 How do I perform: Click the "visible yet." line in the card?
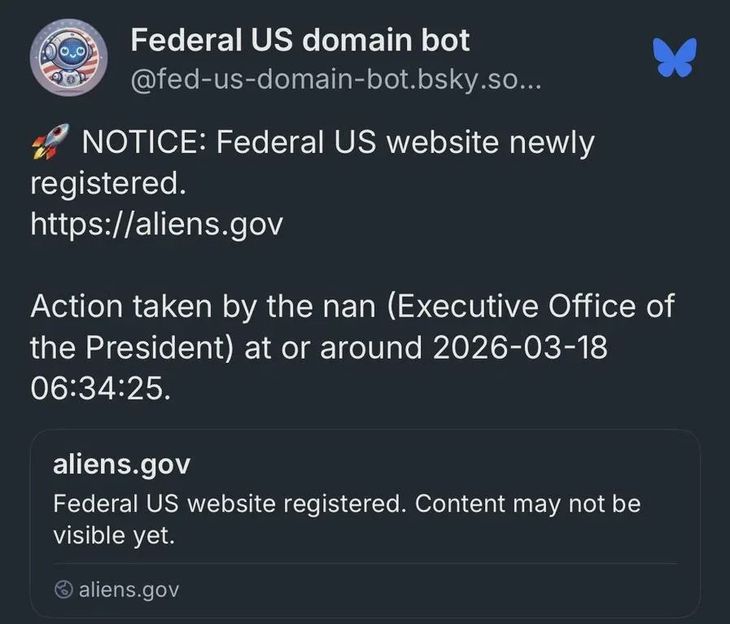pyautogui.click(x=114, y=535)
